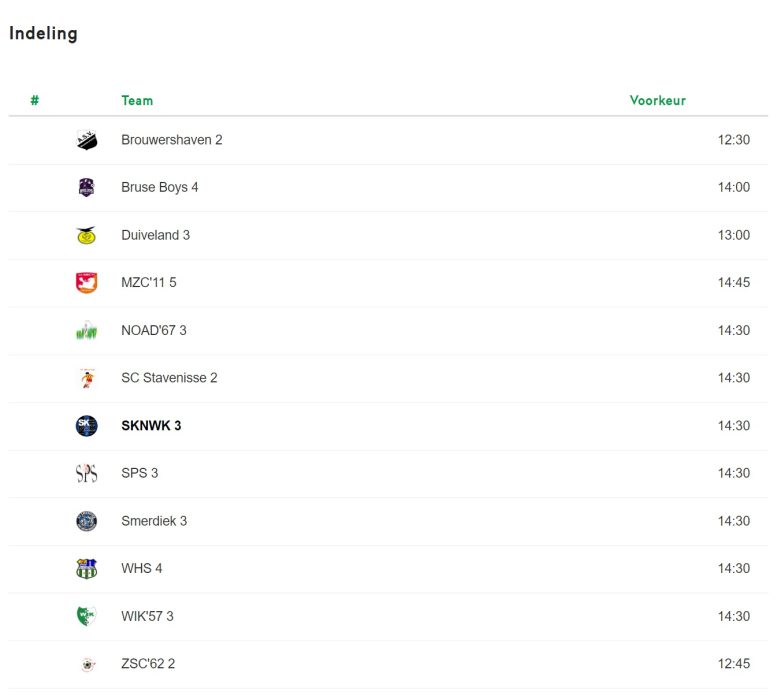Click the Brouwershaven 2 club logo
Screen dimensions: 777x696
[87, 140]
